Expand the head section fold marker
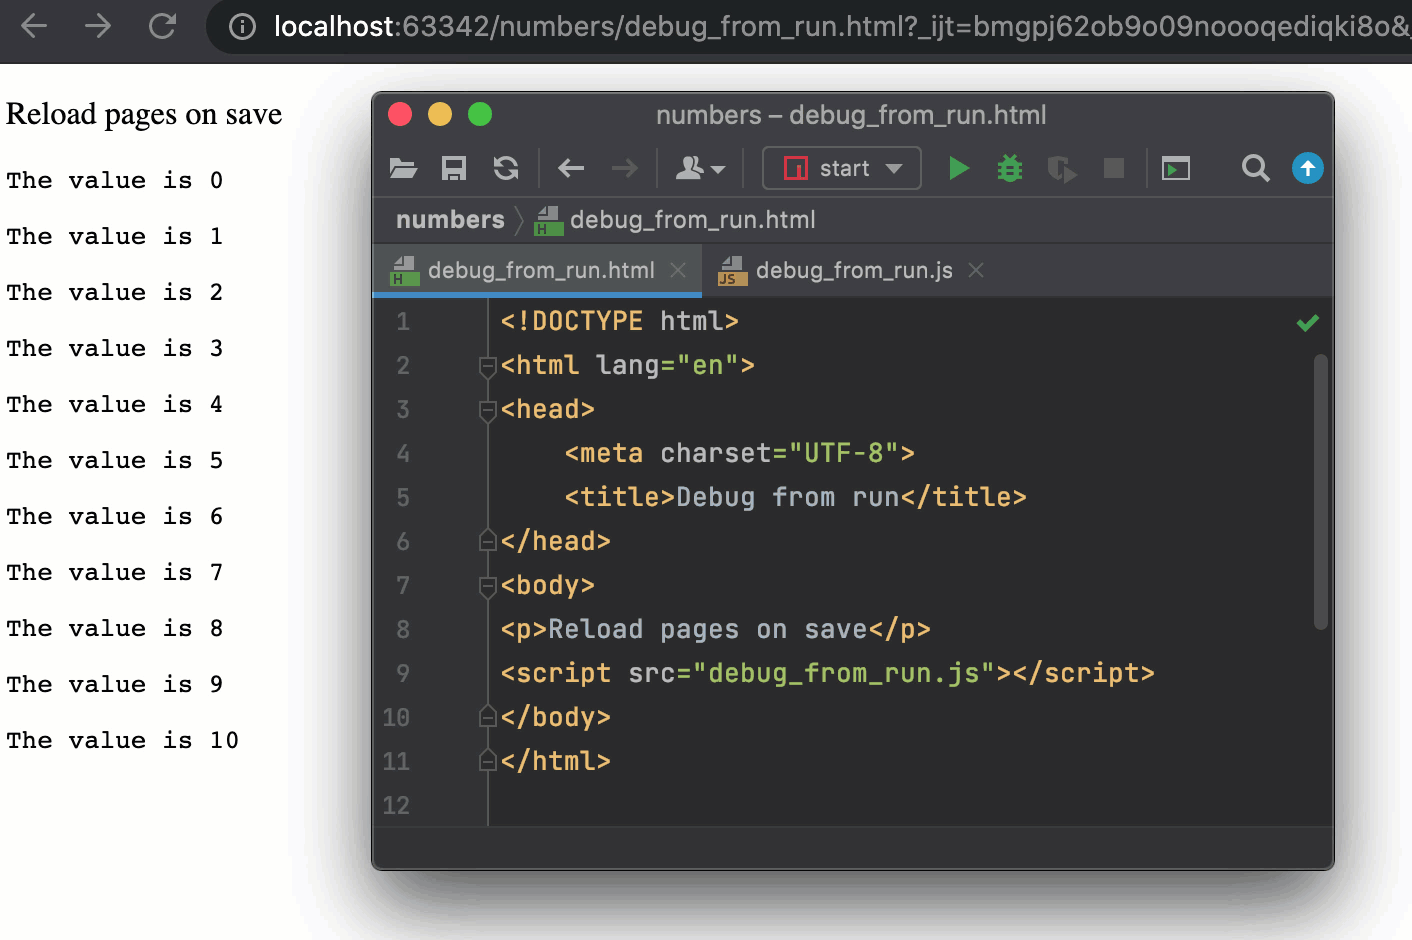 click(487, 410)
